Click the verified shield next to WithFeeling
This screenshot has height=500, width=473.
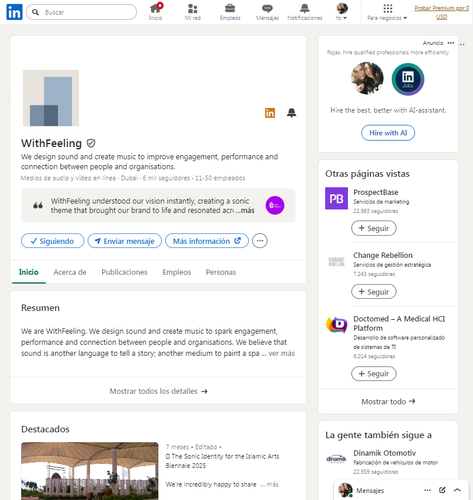[91, 143]
